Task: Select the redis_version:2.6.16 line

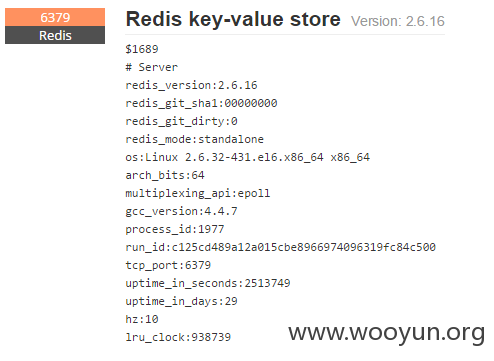Action: (191, 85)
